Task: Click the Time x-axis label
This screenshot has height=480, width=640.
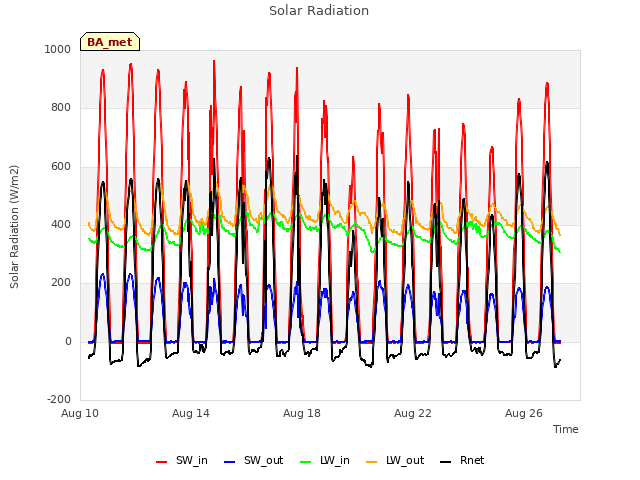Action: (x=566, y=429)
